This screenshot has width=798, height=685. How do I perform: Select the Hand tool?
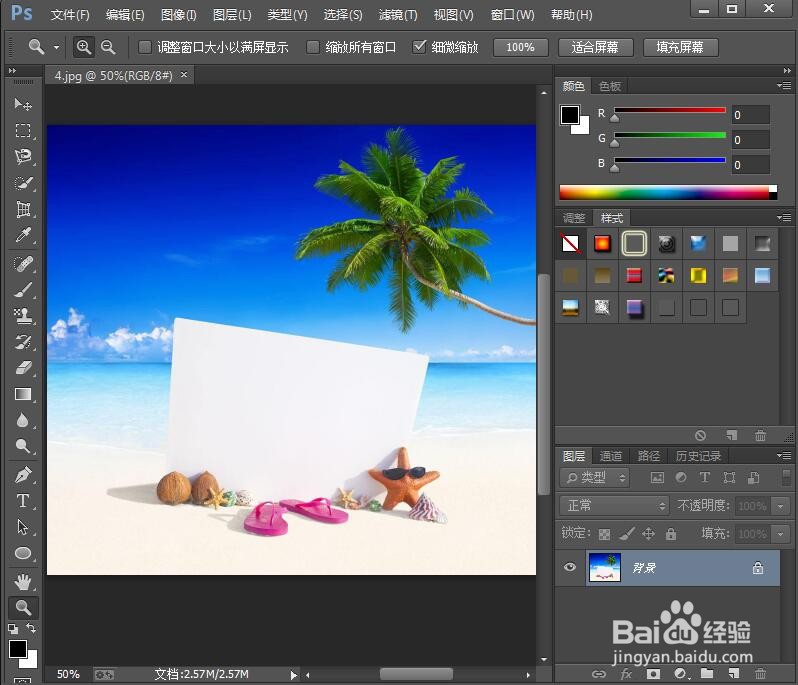tap(22, 581)
